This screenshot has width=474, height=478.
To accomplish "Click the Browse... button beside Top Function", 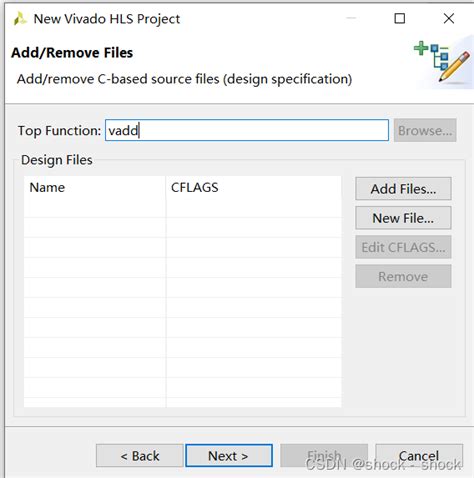I will tap(425, 130).
